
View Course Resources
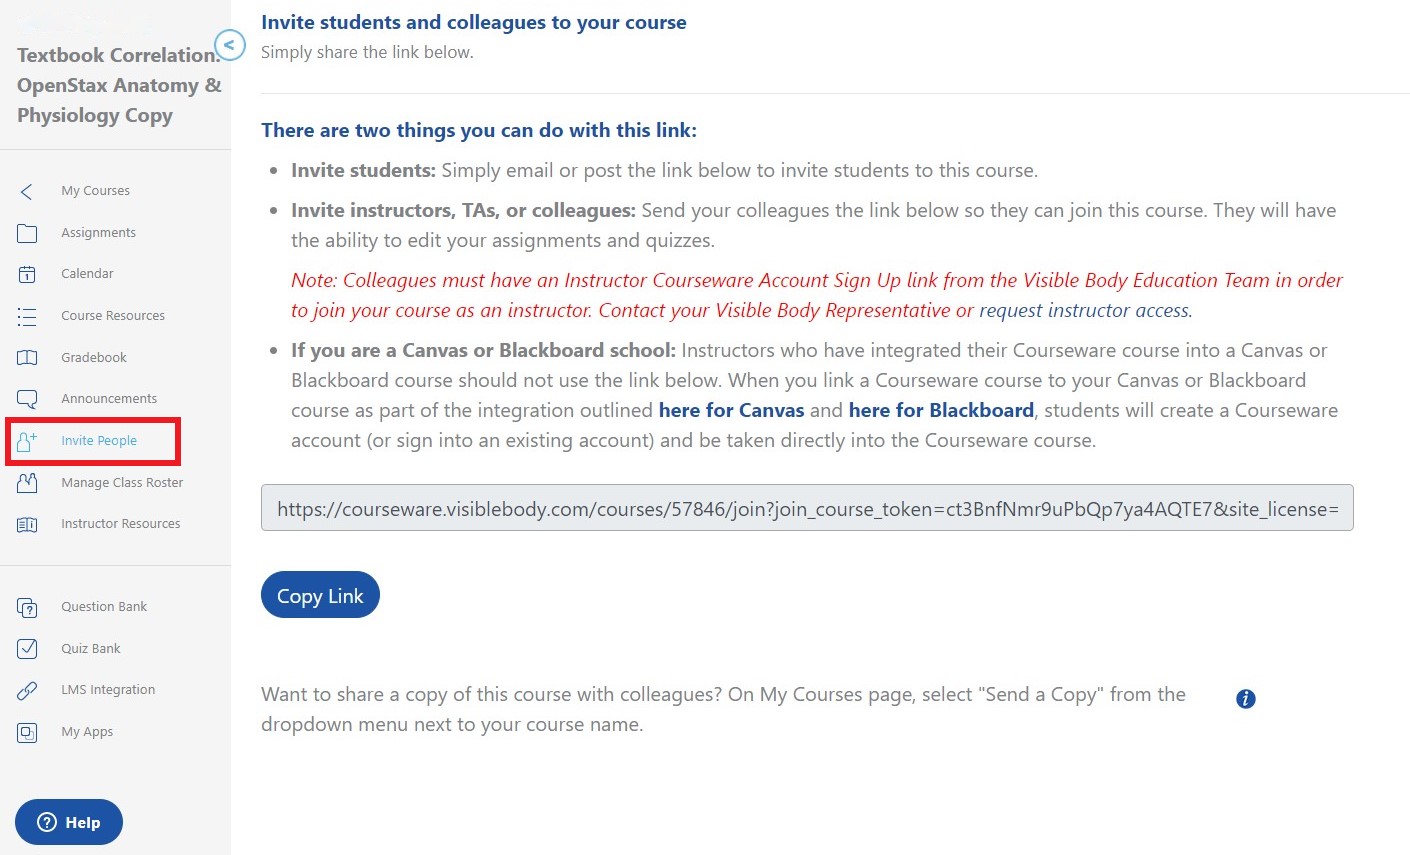pyautogui.click(x=112, y=315)
